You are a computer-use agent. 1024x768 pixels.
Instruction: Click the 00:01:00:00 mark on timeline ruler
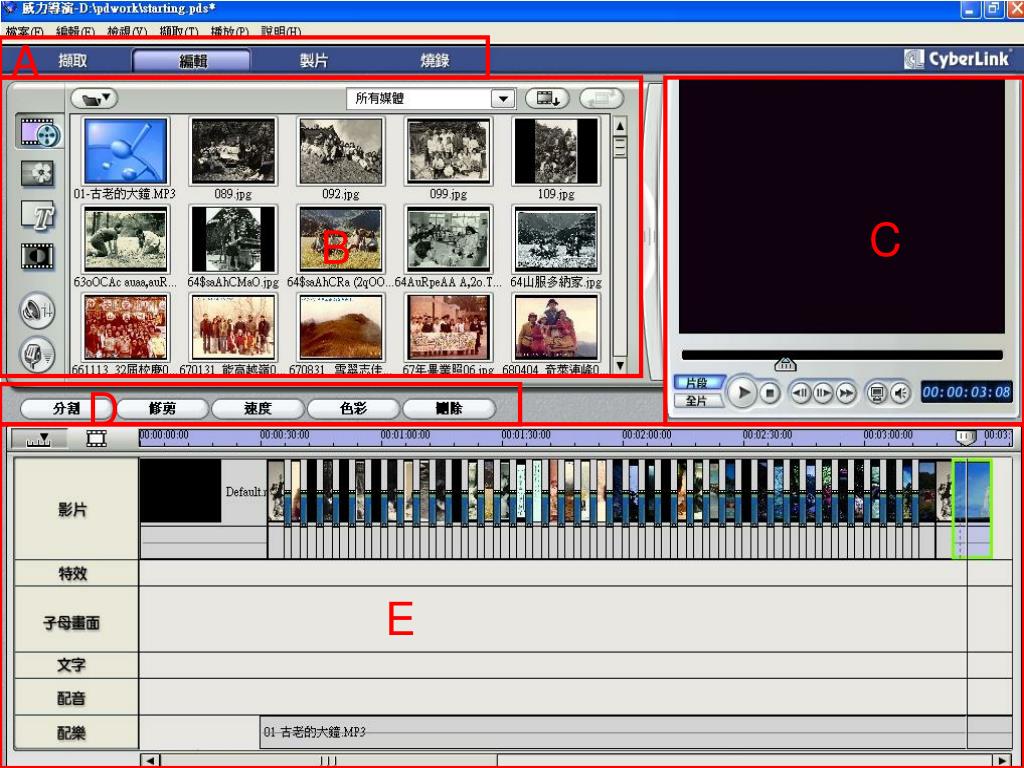click(x=406, y=434)
